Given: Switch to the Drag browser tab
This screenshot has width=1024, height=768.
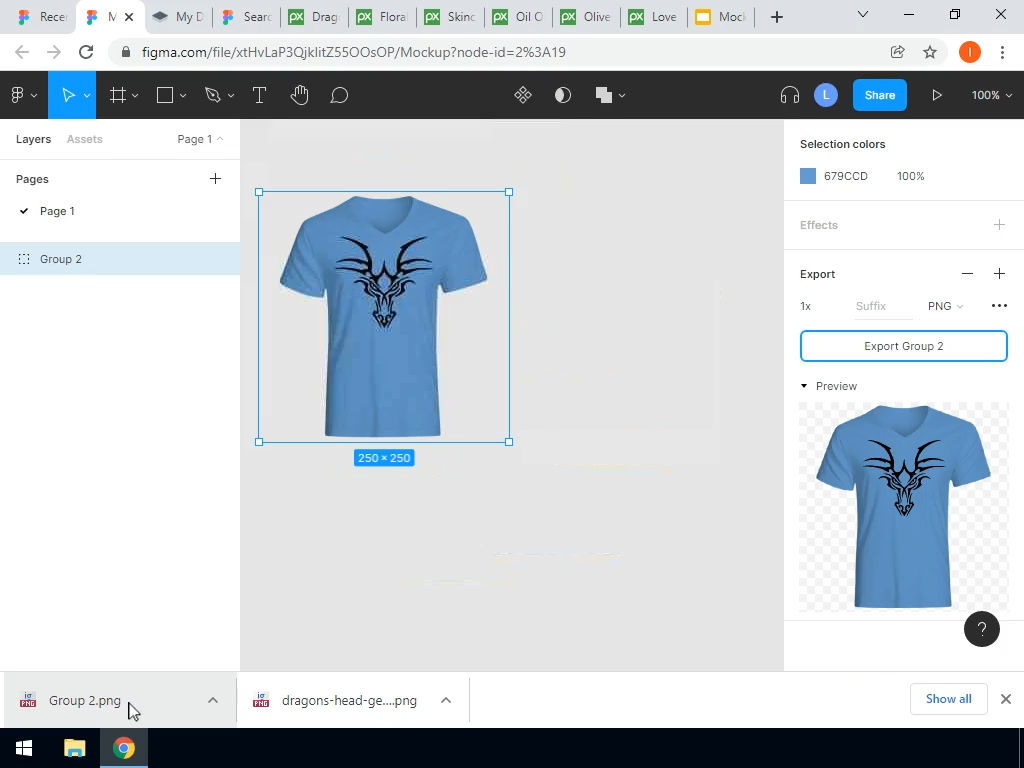Looking at the screenshot, I should (x=314, y=17).
